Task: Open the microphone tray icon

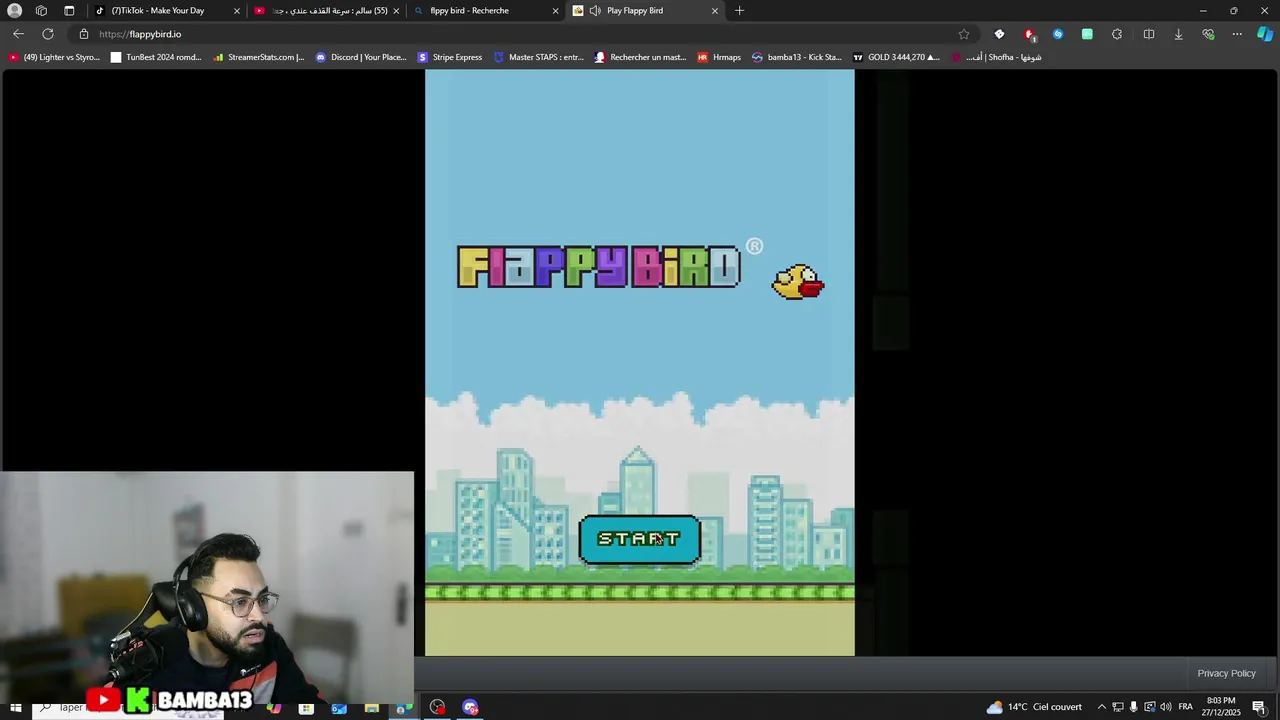Action: click(1133, 707)
